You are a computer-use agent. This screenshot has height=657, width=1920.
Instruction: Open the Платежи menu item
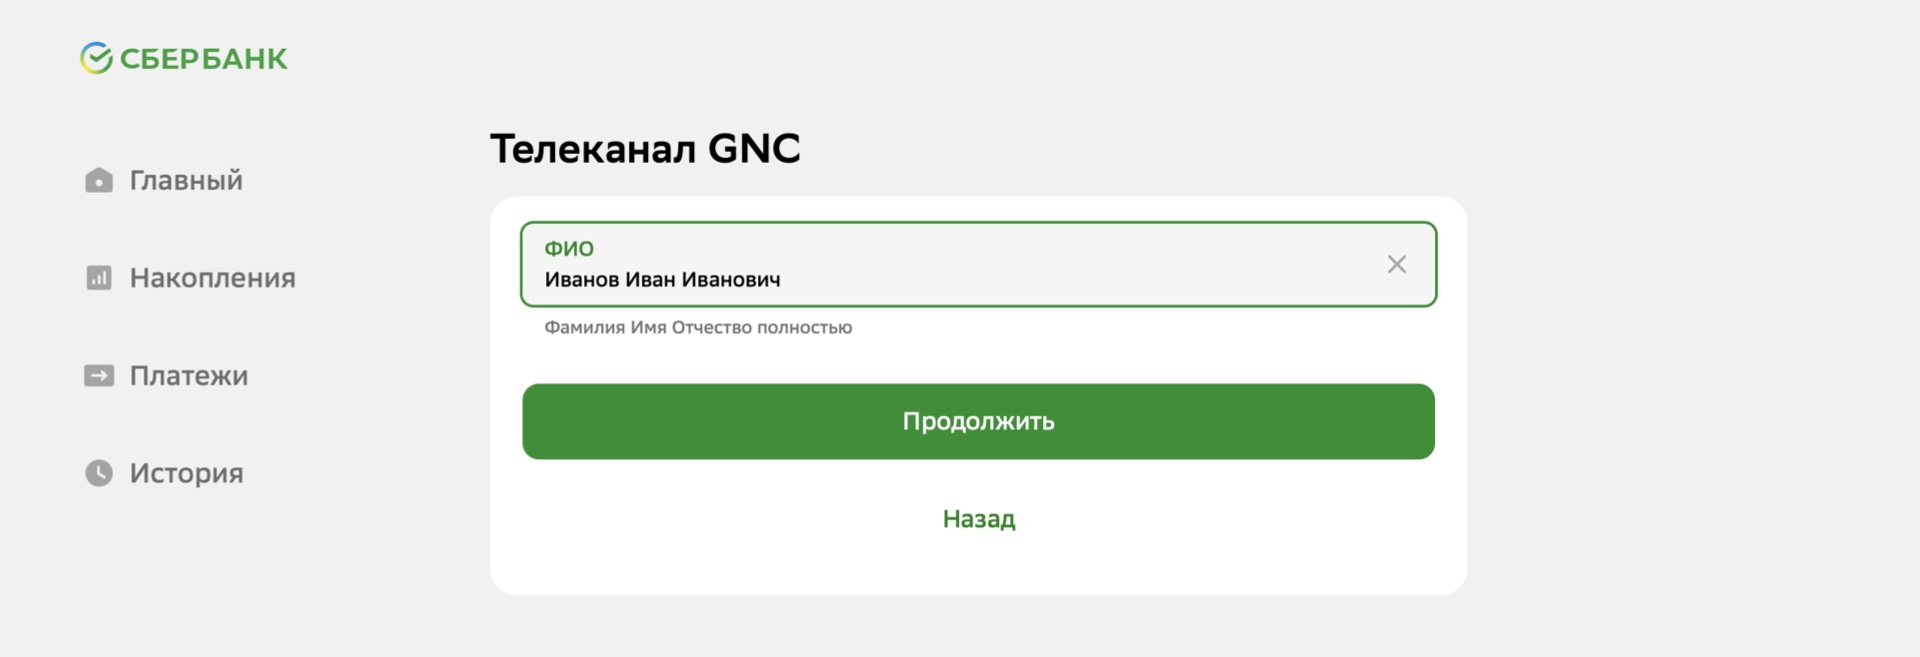pos(189,376)
